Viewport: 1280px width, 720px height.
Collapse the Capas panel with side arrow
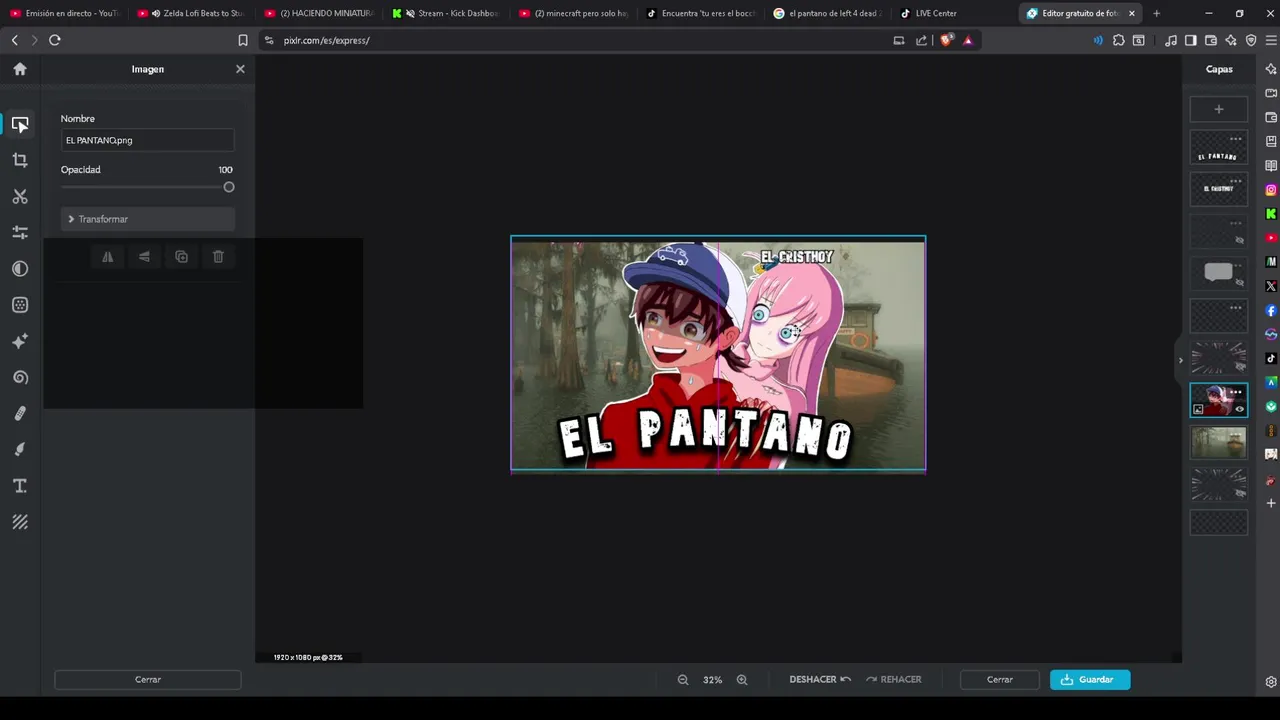[x=1180, y=360]
